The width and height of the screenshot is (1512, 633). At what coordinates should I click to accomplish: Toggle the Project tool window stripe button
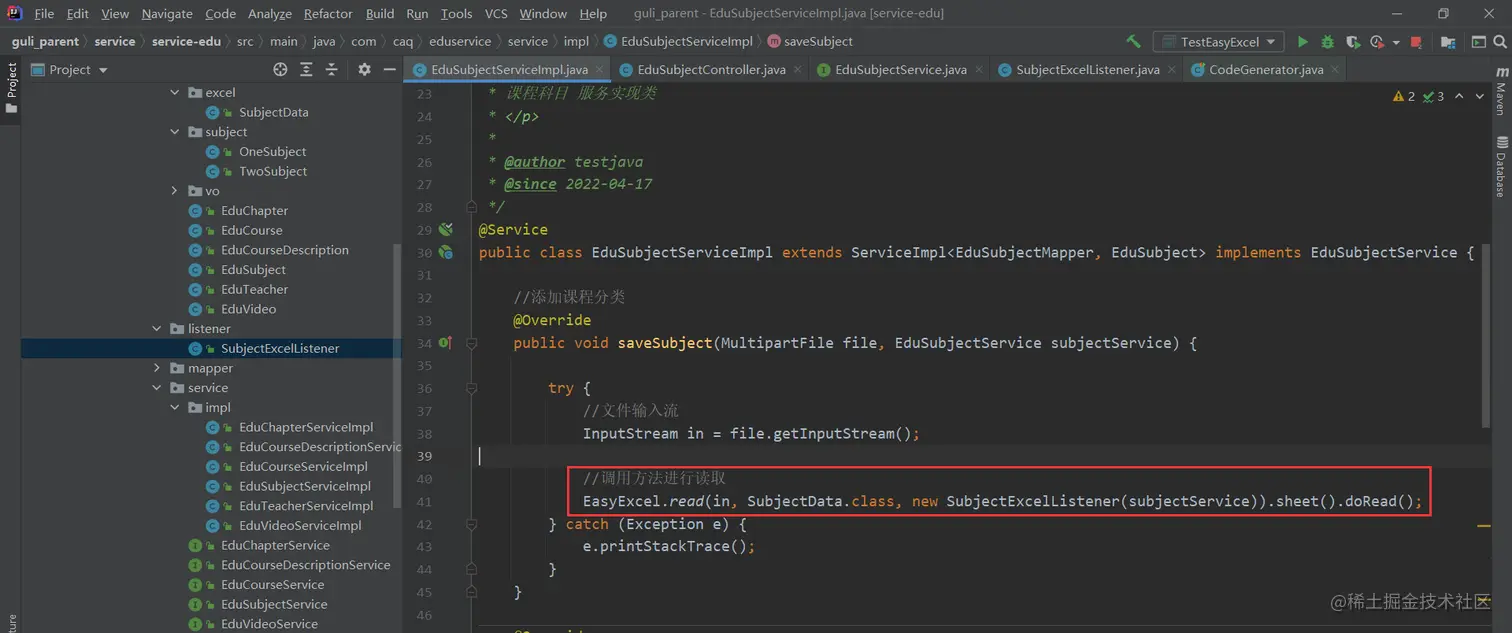pos(11,87)
